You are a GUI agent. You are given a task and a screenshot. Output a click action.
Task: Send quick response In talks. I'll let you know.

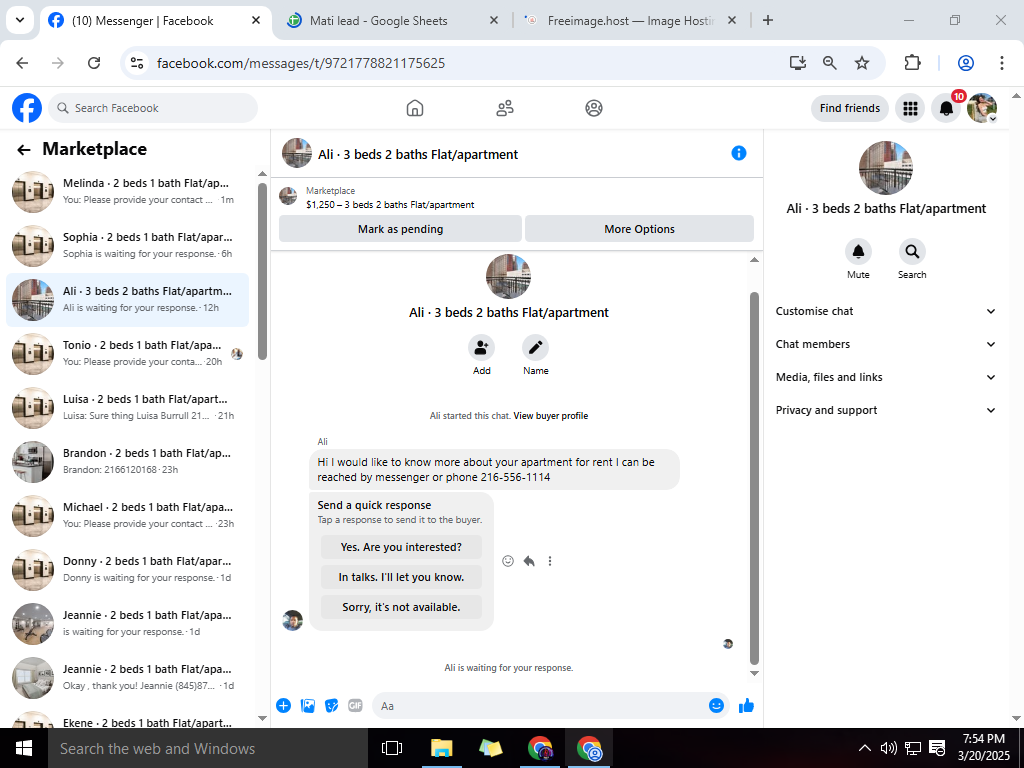tap(401, 577)
